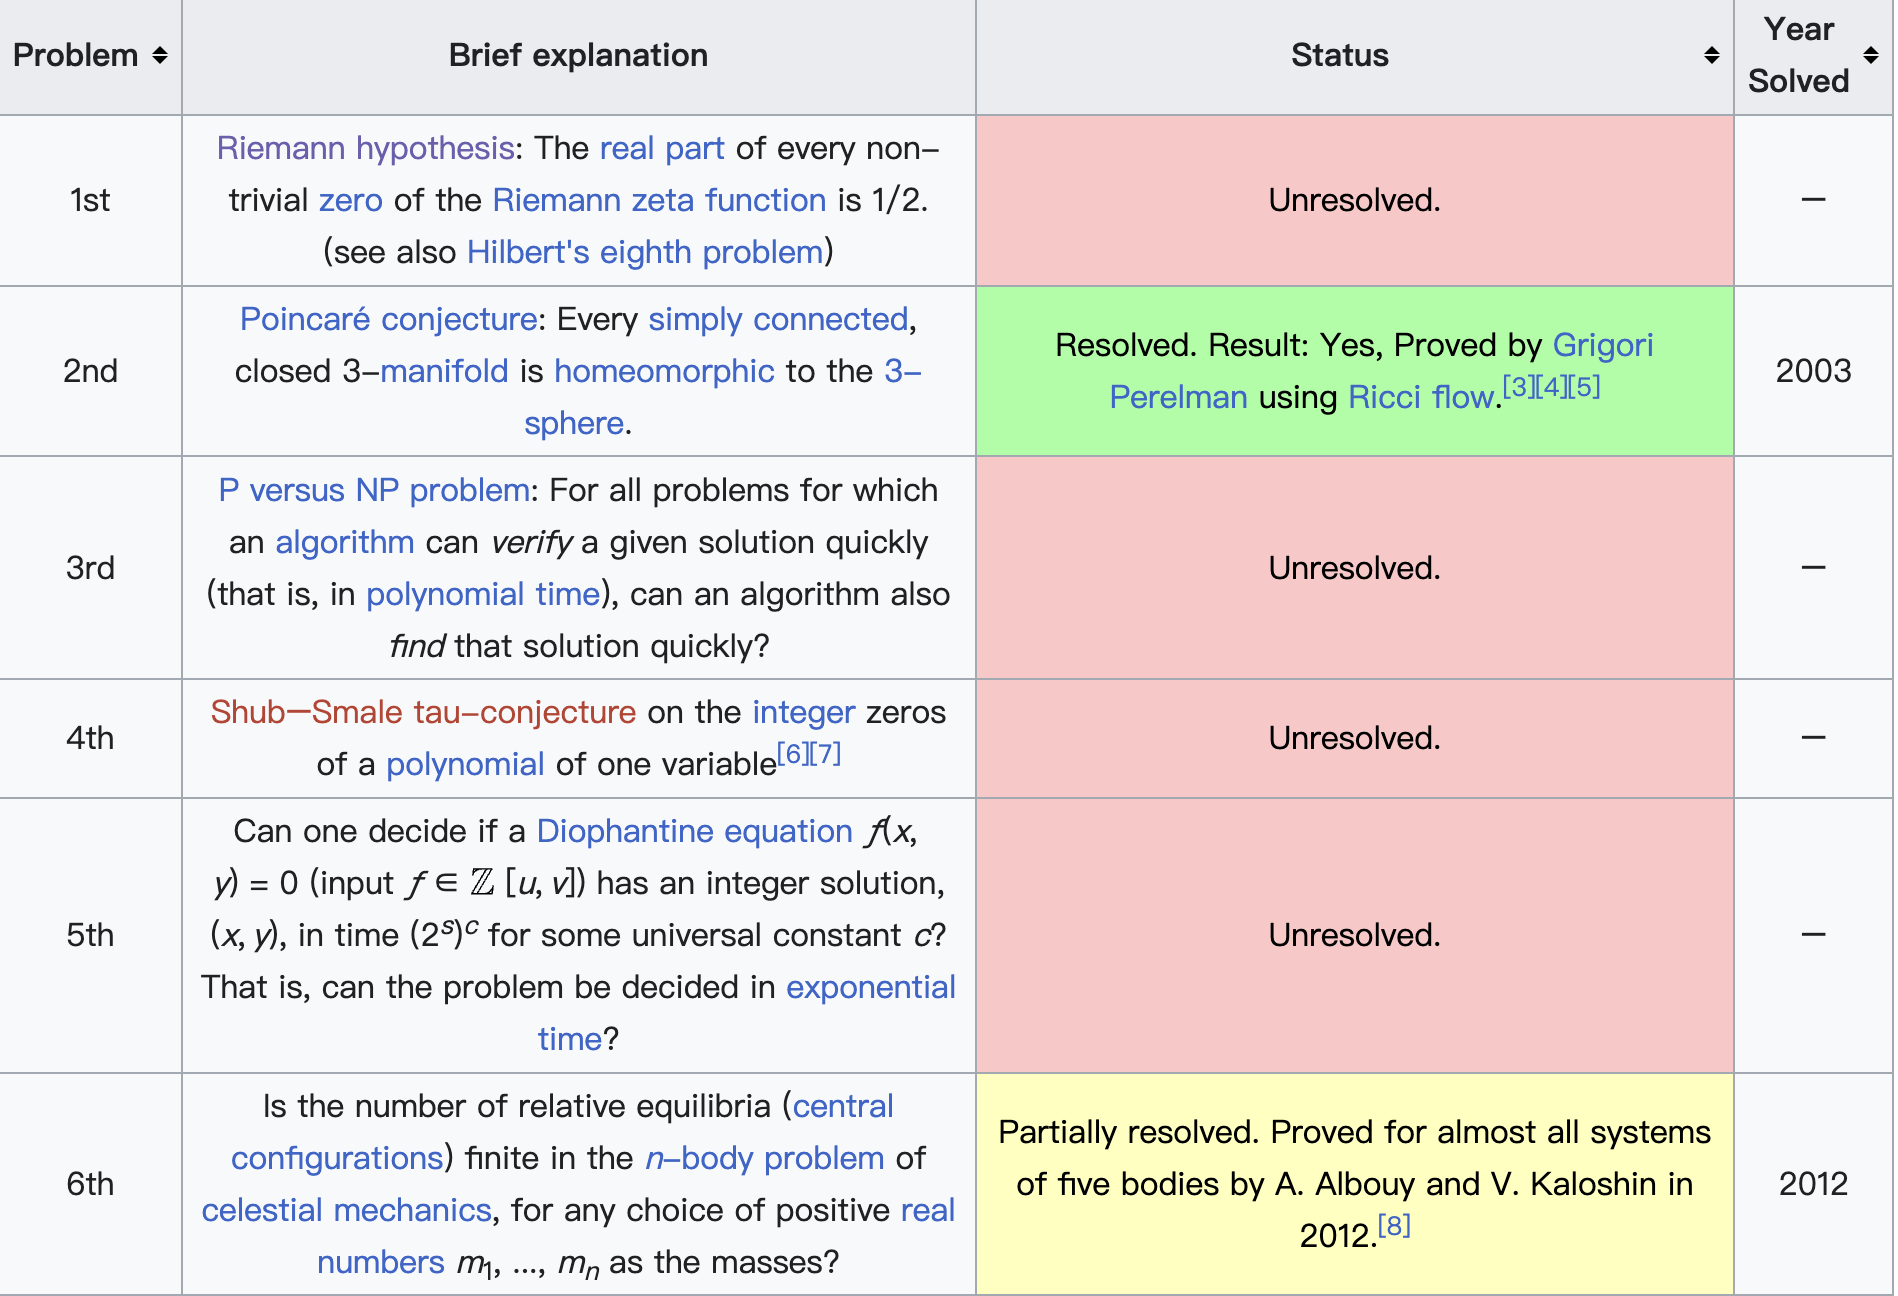Click the P versus NP problem link

tap(373, 490)
